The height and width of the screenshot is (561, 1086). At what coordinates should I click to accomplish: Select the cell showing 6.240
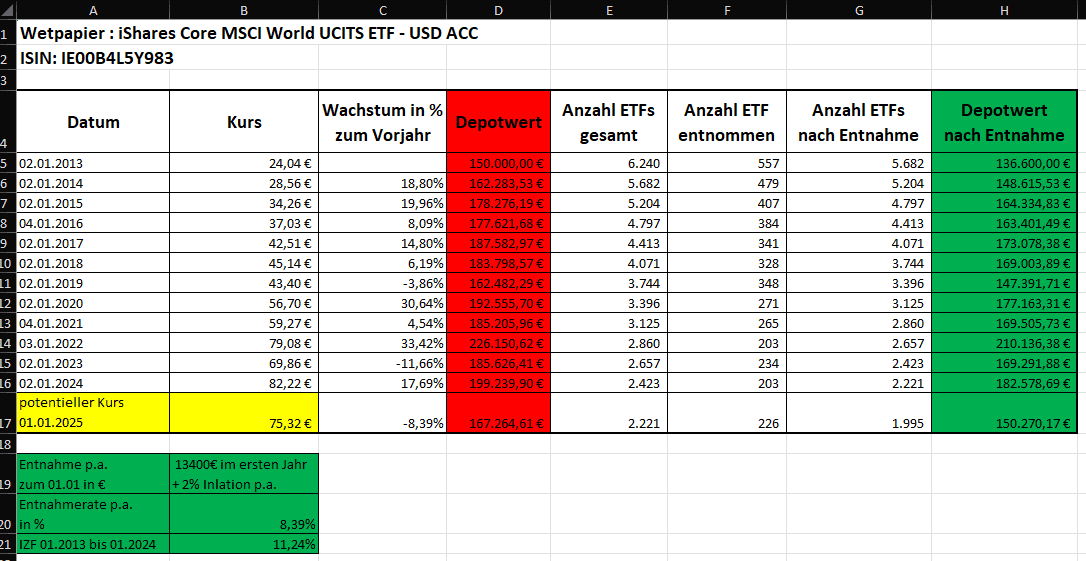pos(609,163)
